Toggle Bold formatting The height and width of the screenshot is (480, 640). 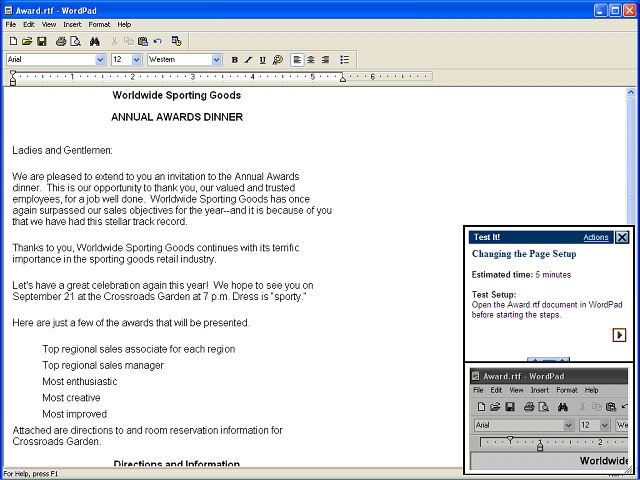(235, 60)
